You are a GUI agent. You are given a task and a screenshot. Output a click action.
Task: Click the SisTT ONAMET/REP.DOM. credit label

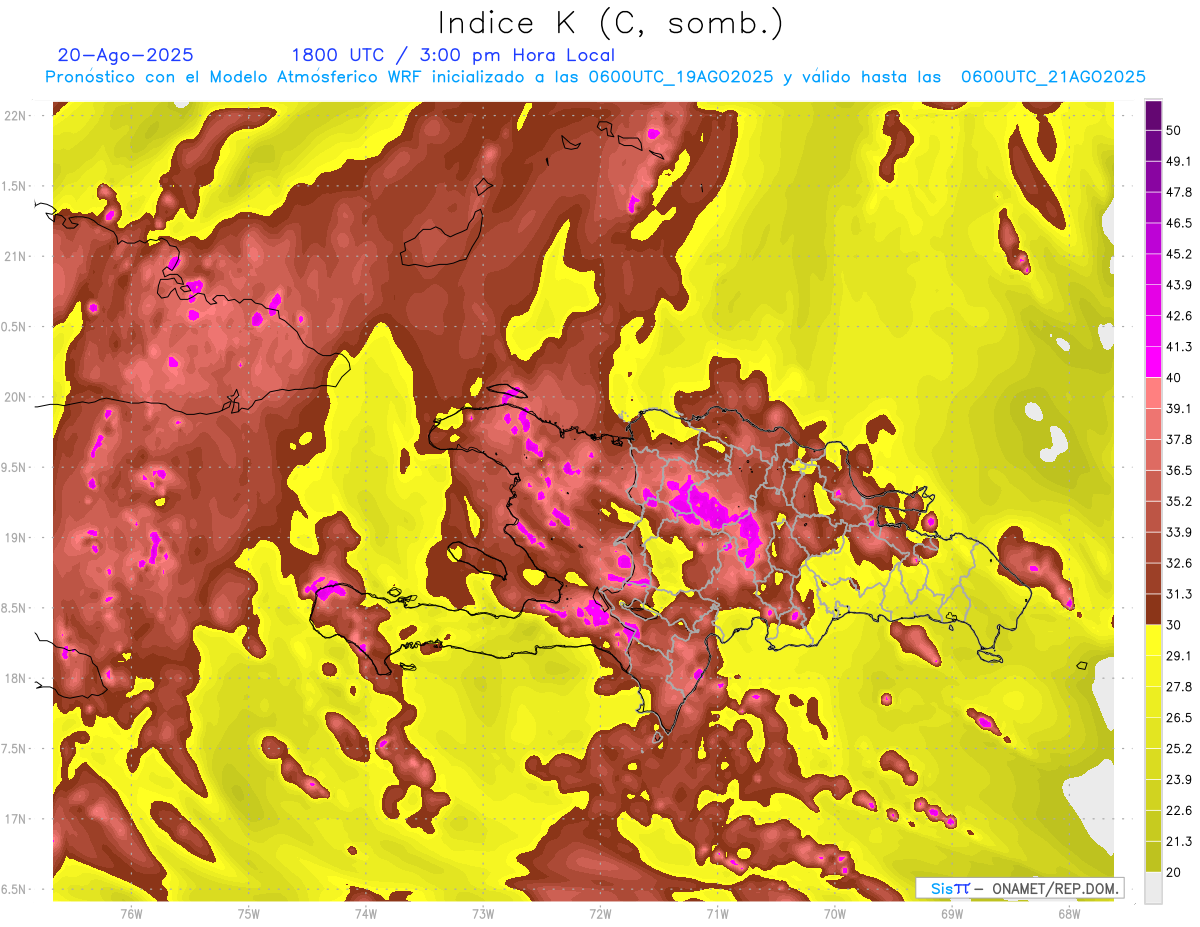point(1018,888)
